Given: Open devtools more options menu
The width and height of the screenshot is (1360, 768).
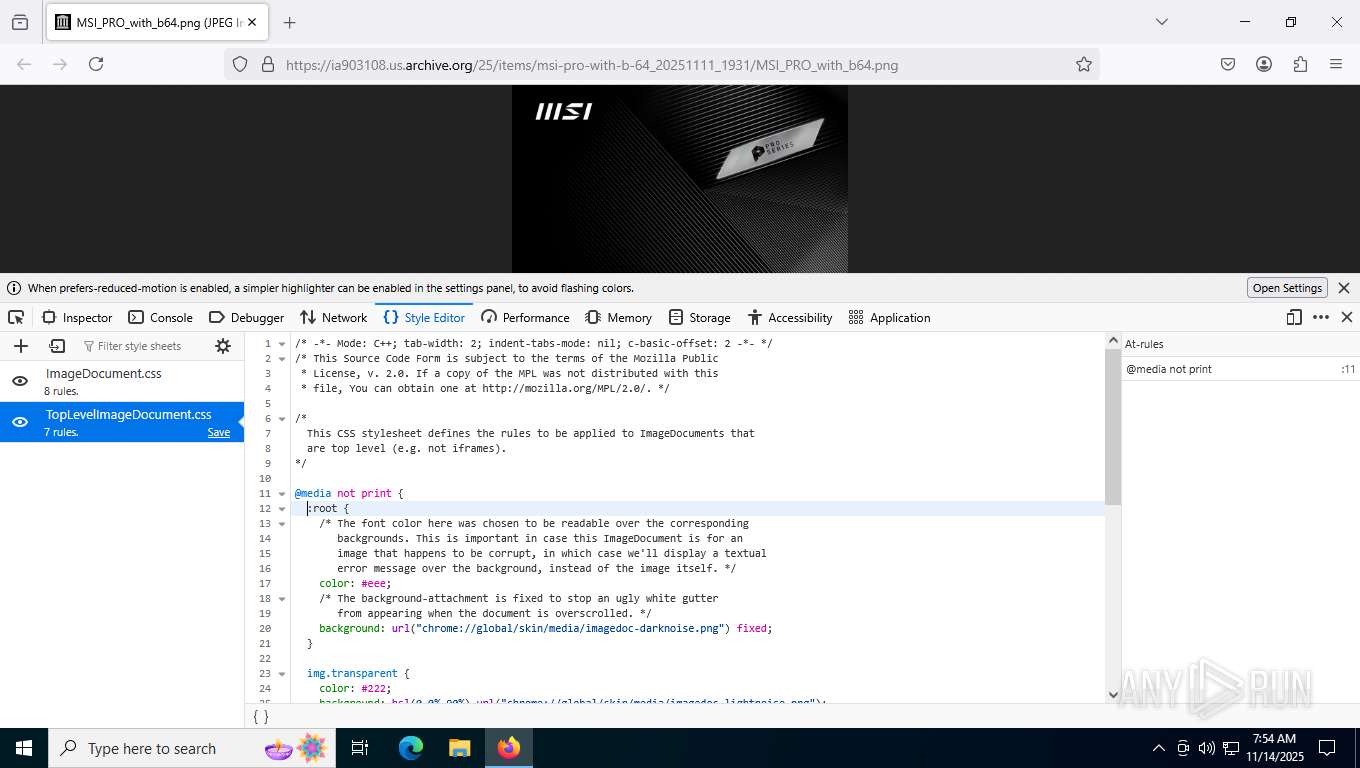Looking at the screenshot, I should (1321, 317).
